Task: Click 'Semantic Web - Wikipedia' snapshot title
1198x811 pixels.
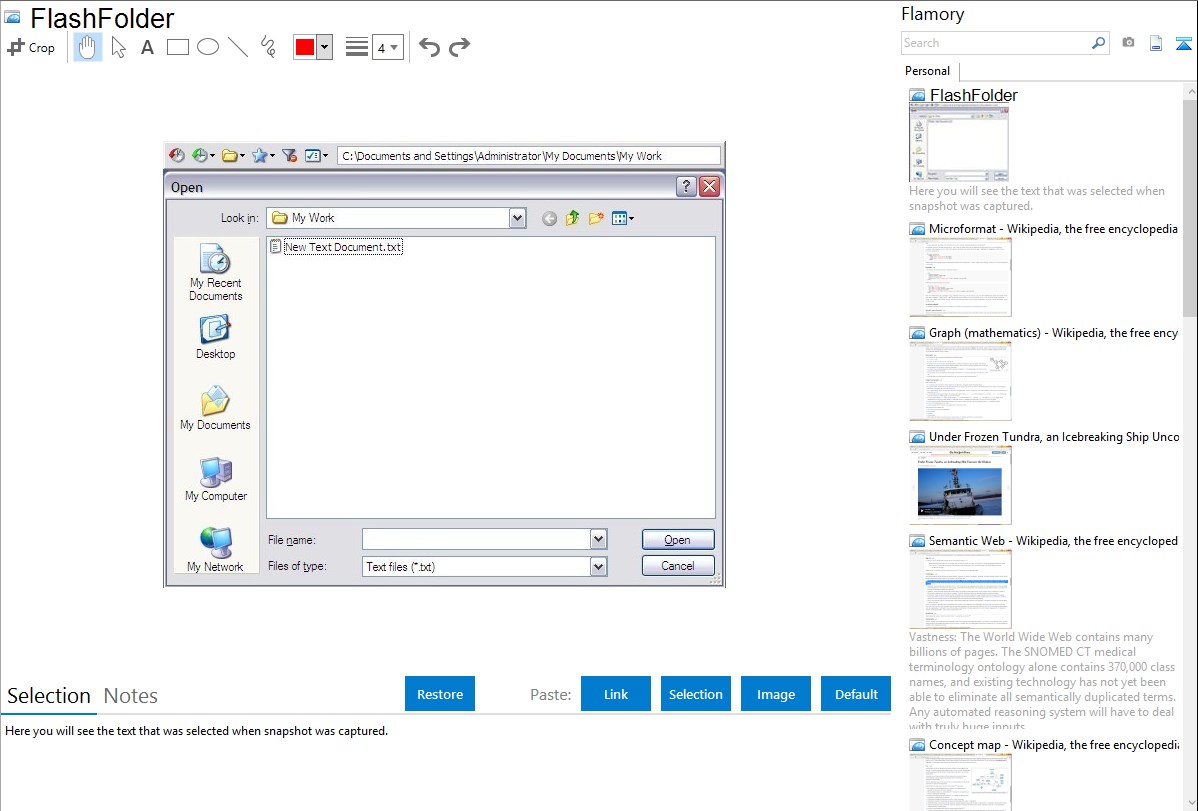Action: (1053, 540)
